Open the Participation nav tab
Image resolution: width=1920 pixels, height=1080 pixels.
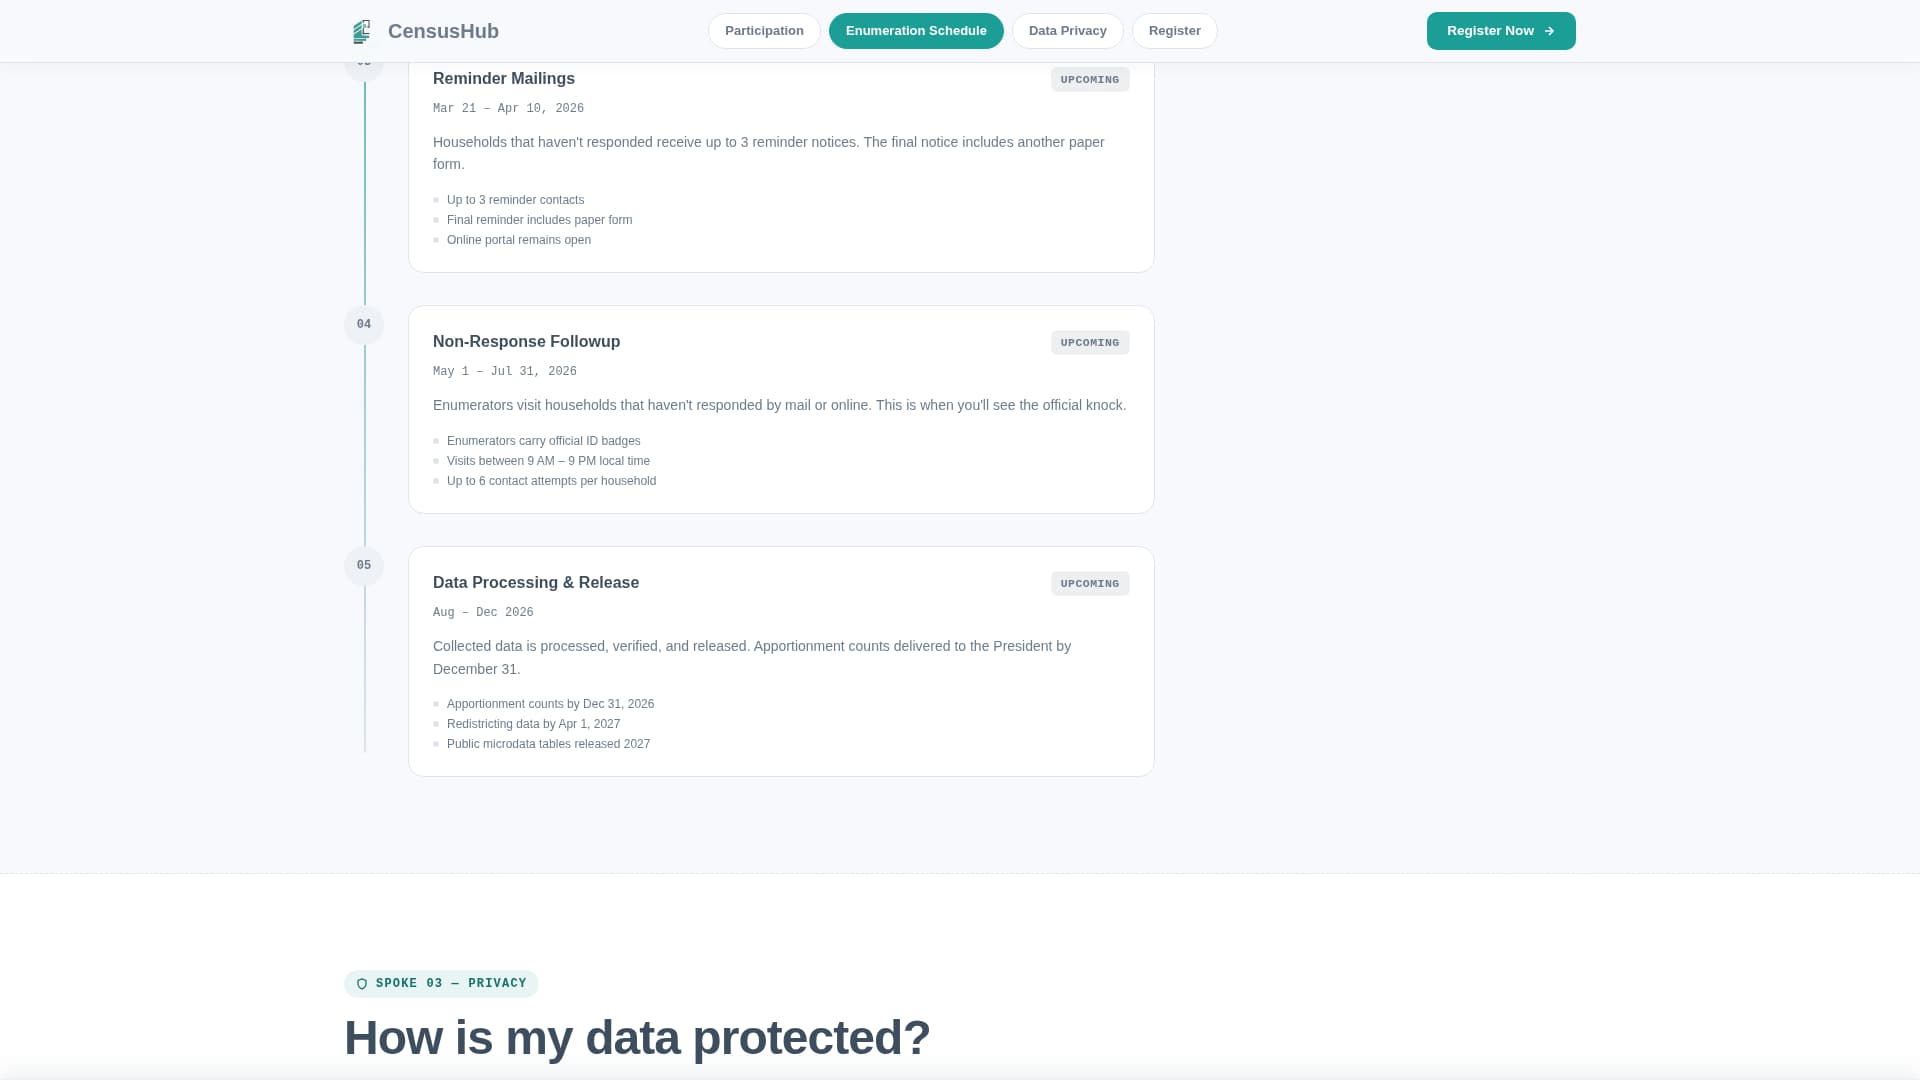764,31
